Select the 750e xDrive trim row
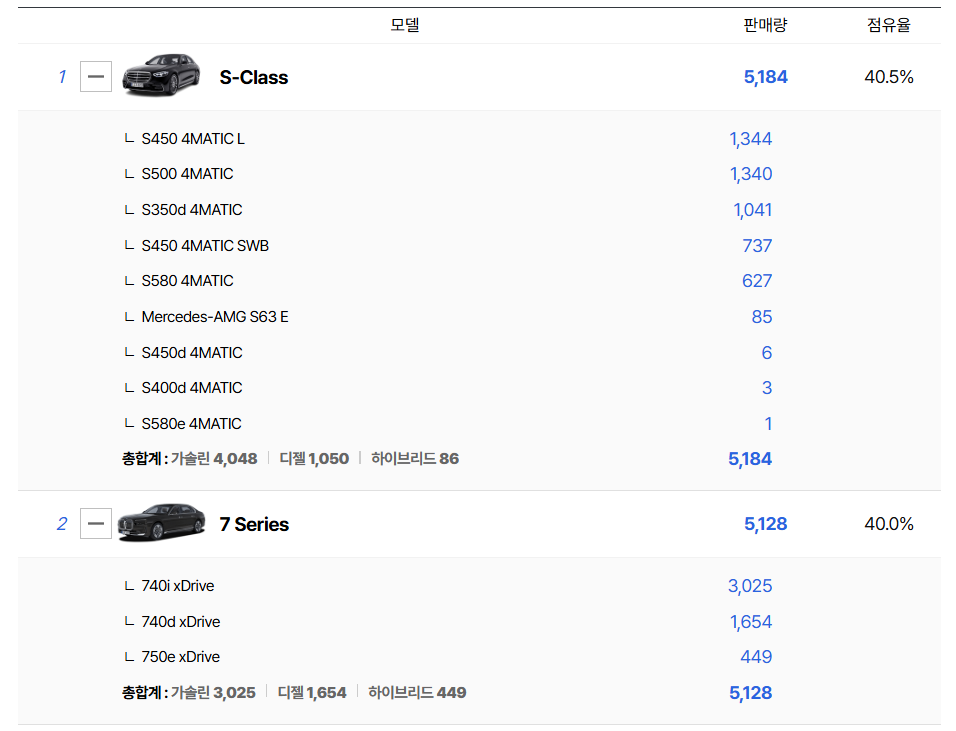This screenshot has width=956, height=731. pyautogui.click(x=180, y=657)
